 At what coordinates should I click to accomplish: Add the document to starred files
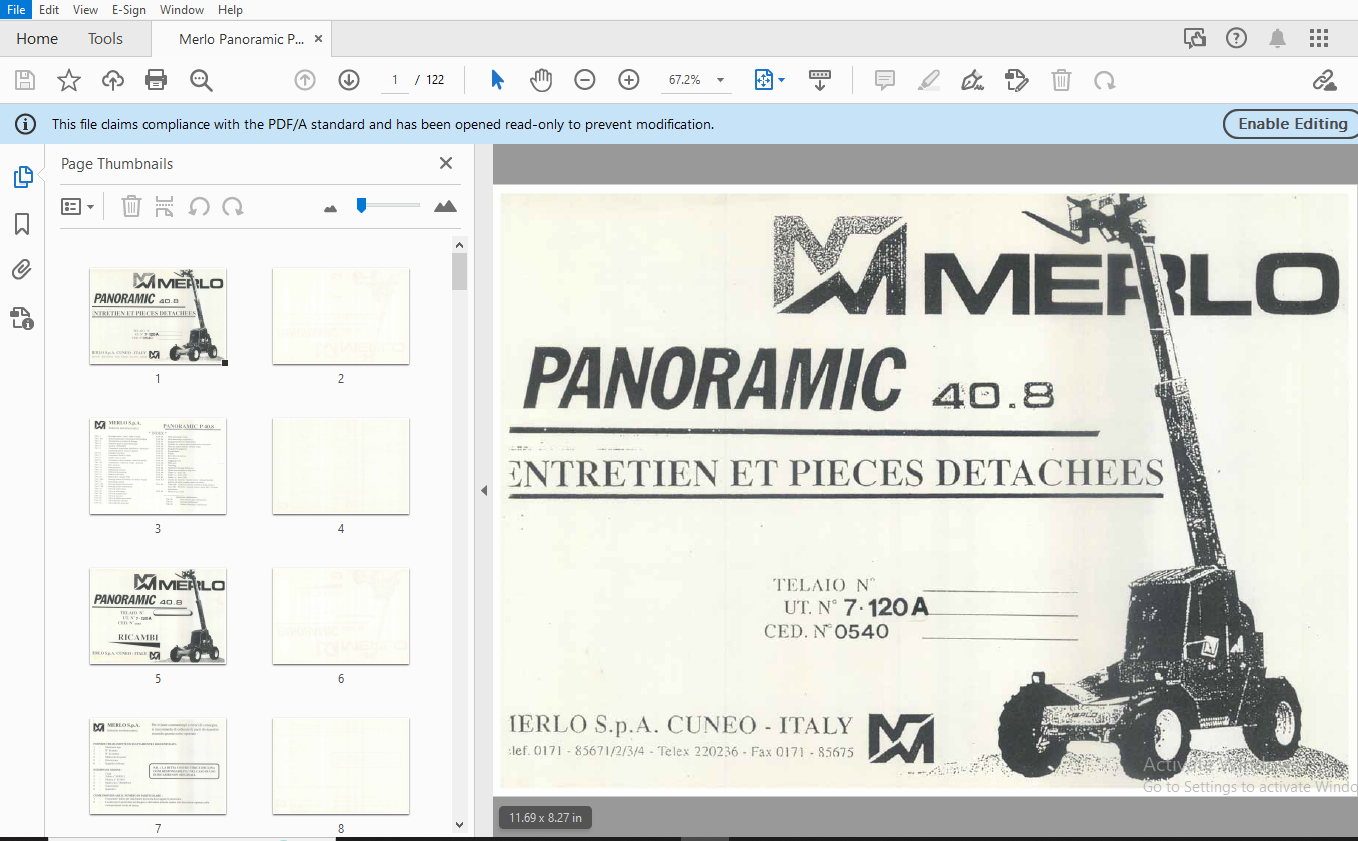(x=69, y=80)
